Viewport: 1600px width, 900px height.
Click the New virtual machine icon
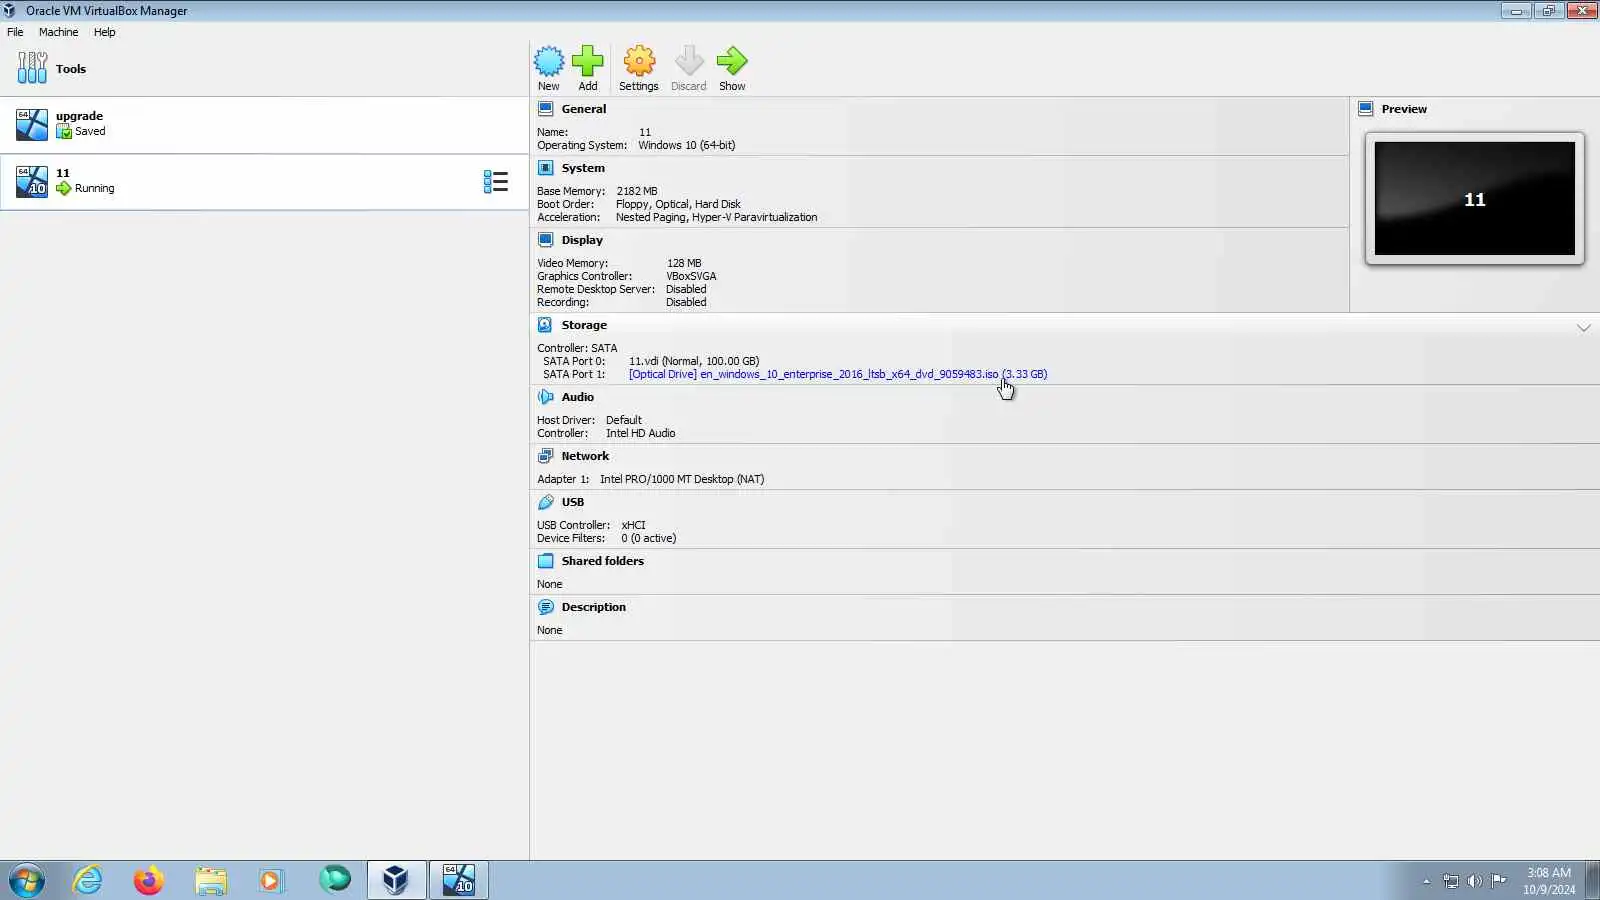click(549, 61)
